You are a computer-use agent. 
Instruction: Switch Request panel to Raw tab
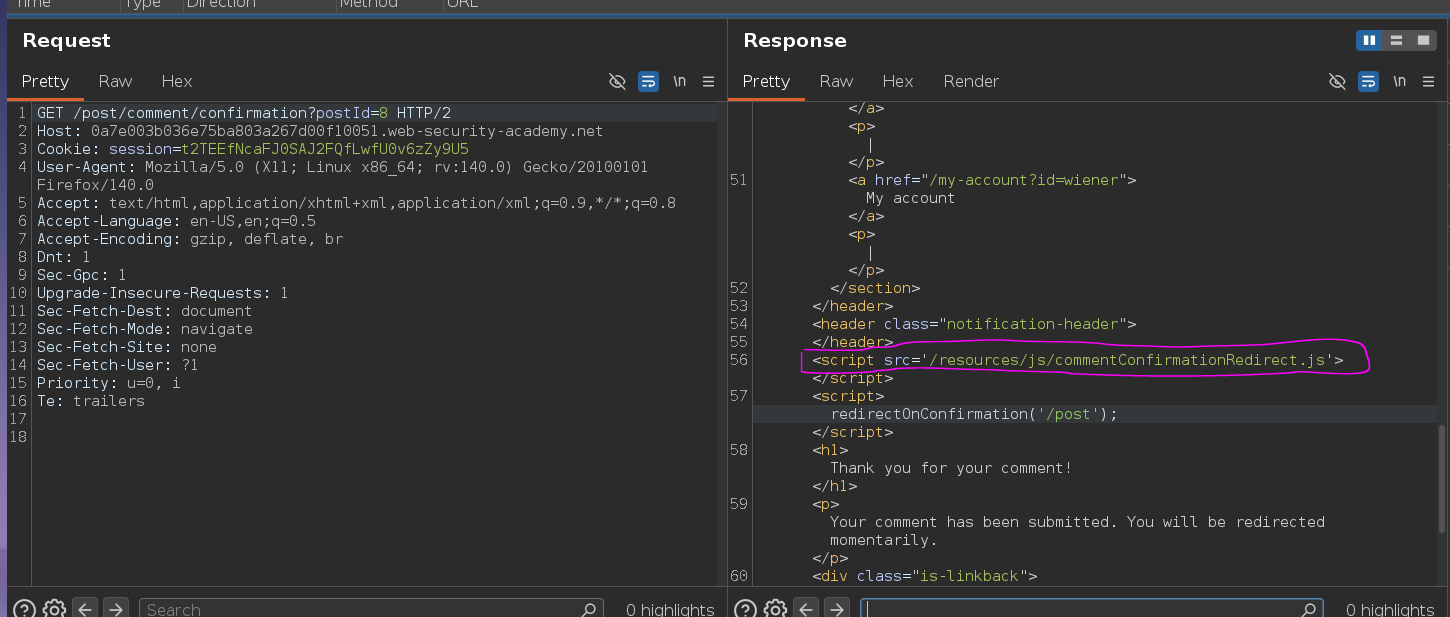115,81
